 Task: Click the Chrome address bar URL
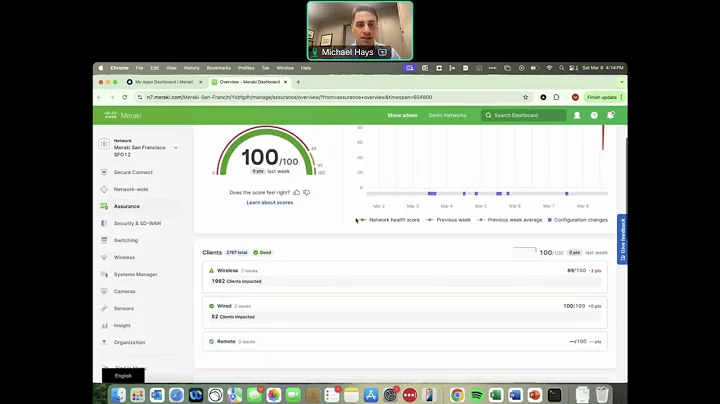pos(289,97)
